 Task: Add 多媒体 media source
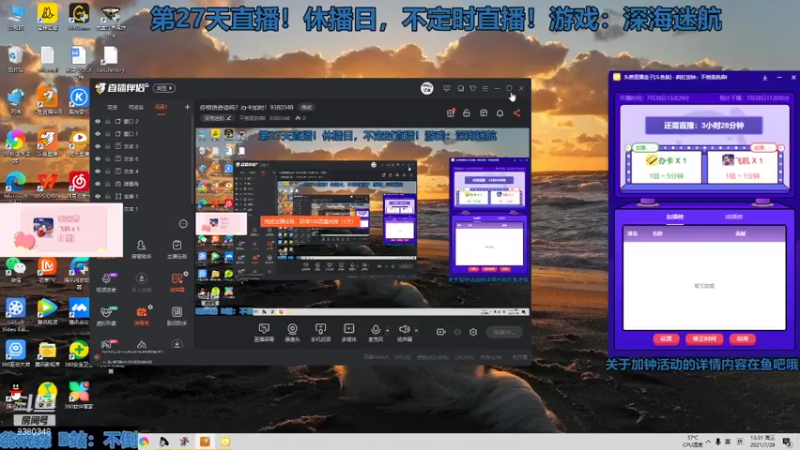[x=349, y=332]
